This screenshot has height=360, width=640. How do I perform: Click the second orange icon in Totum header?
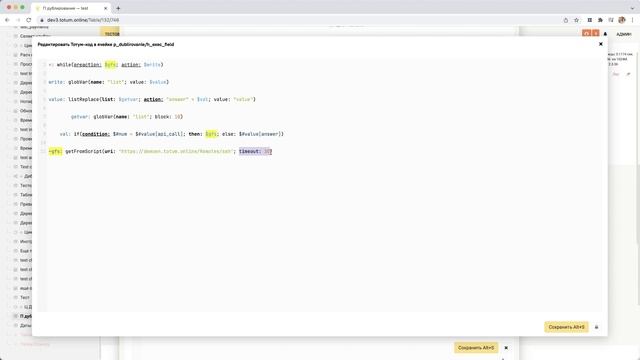coord(596,33)
